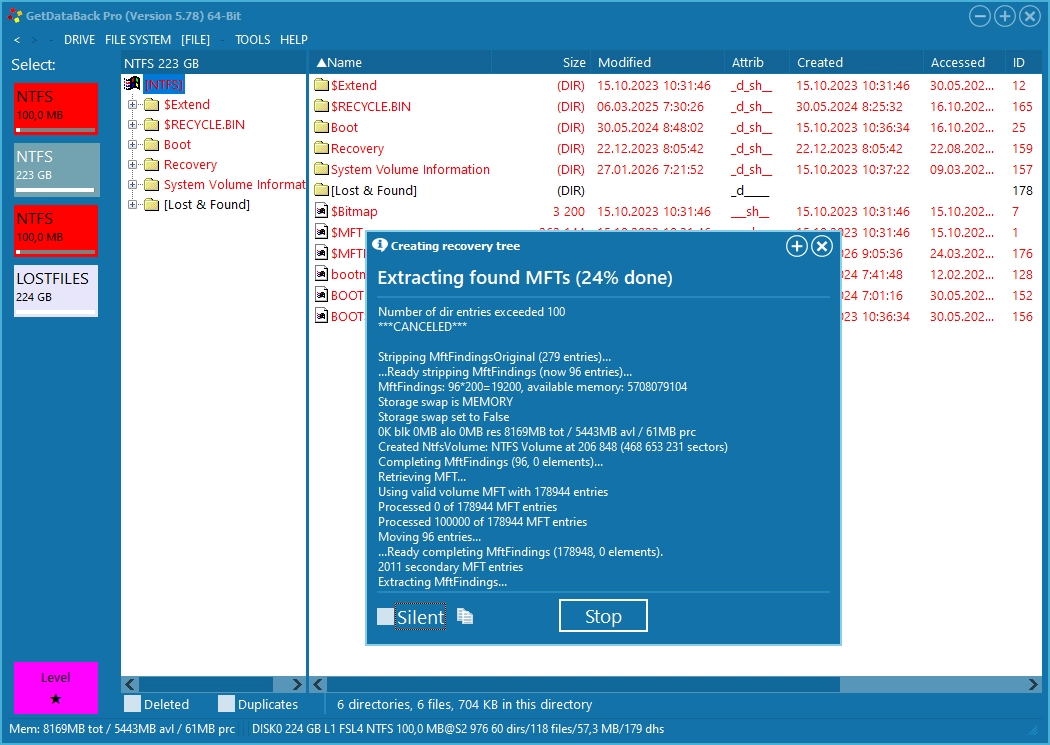
Task: Click the copy log icon next to Silent
Action: pyautogui.click(x=465, y=616)
